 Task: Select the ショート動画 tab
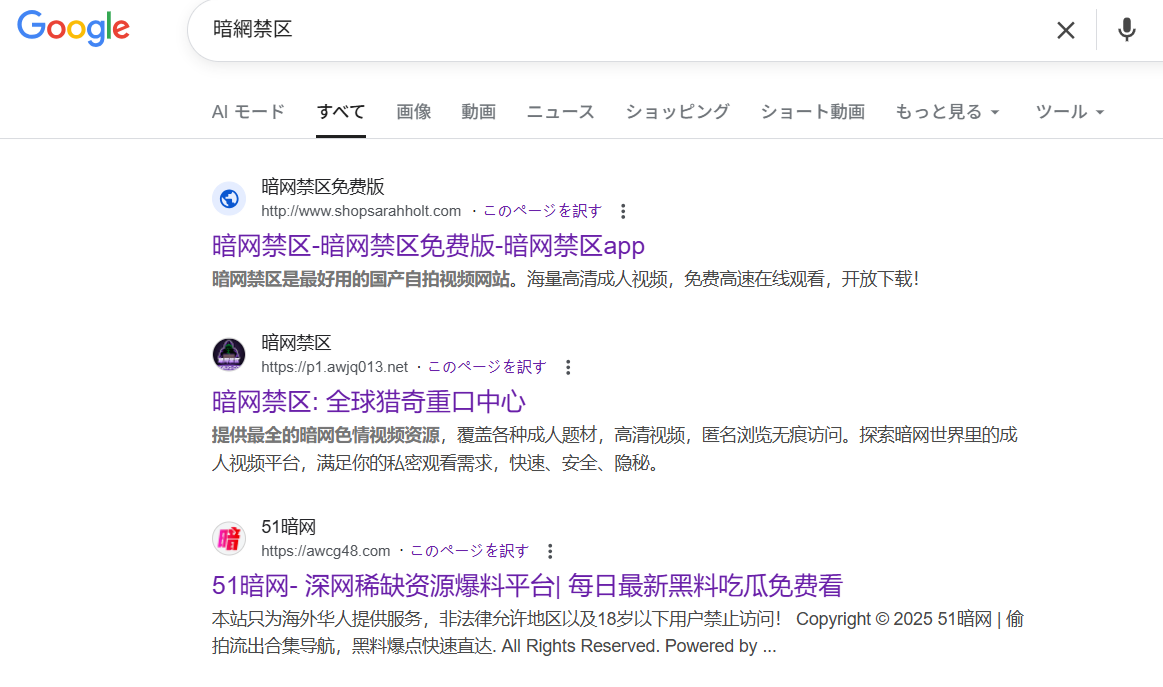(812, 112)
